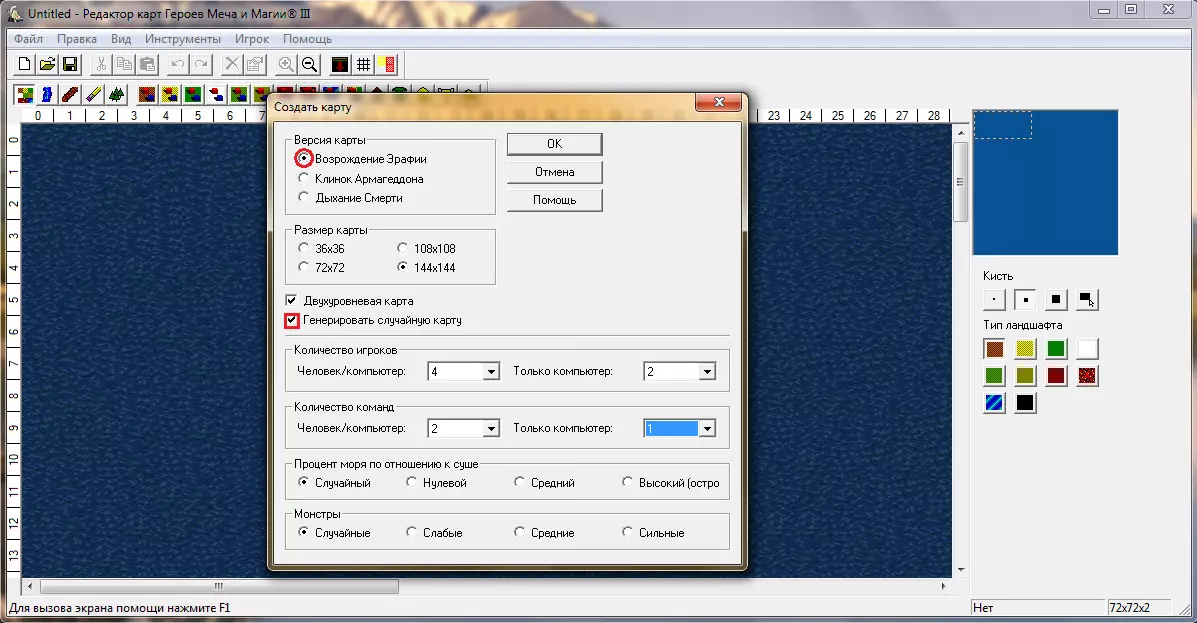Open a map file with the folder icon

[x=47, y=64]
